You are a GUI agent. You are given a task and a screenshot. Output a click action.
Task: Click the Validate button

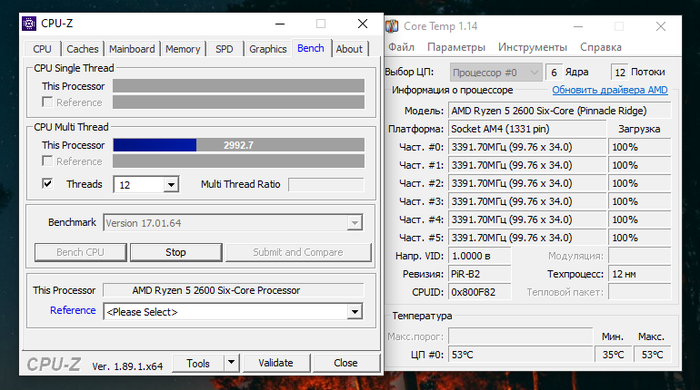[x=275, y=363]
